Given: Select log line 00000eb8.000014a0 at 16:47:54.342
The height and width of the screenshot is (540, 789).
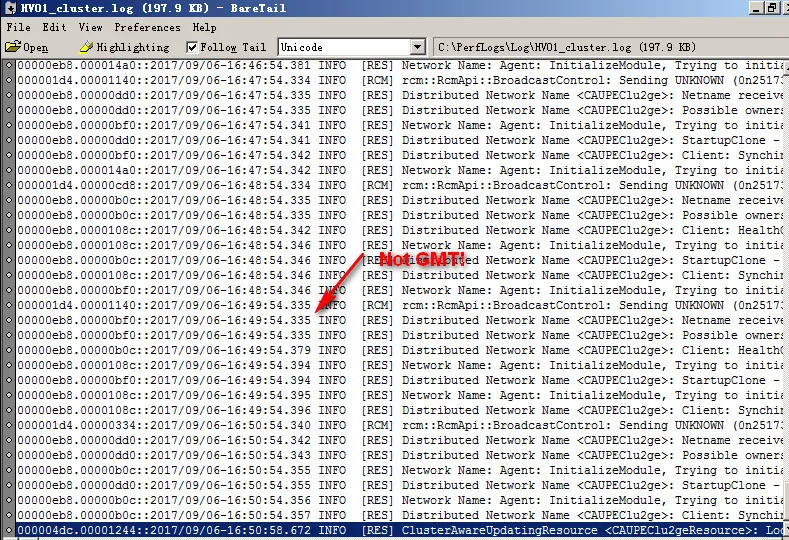Looking at the screenshot, I should point(400,170).
